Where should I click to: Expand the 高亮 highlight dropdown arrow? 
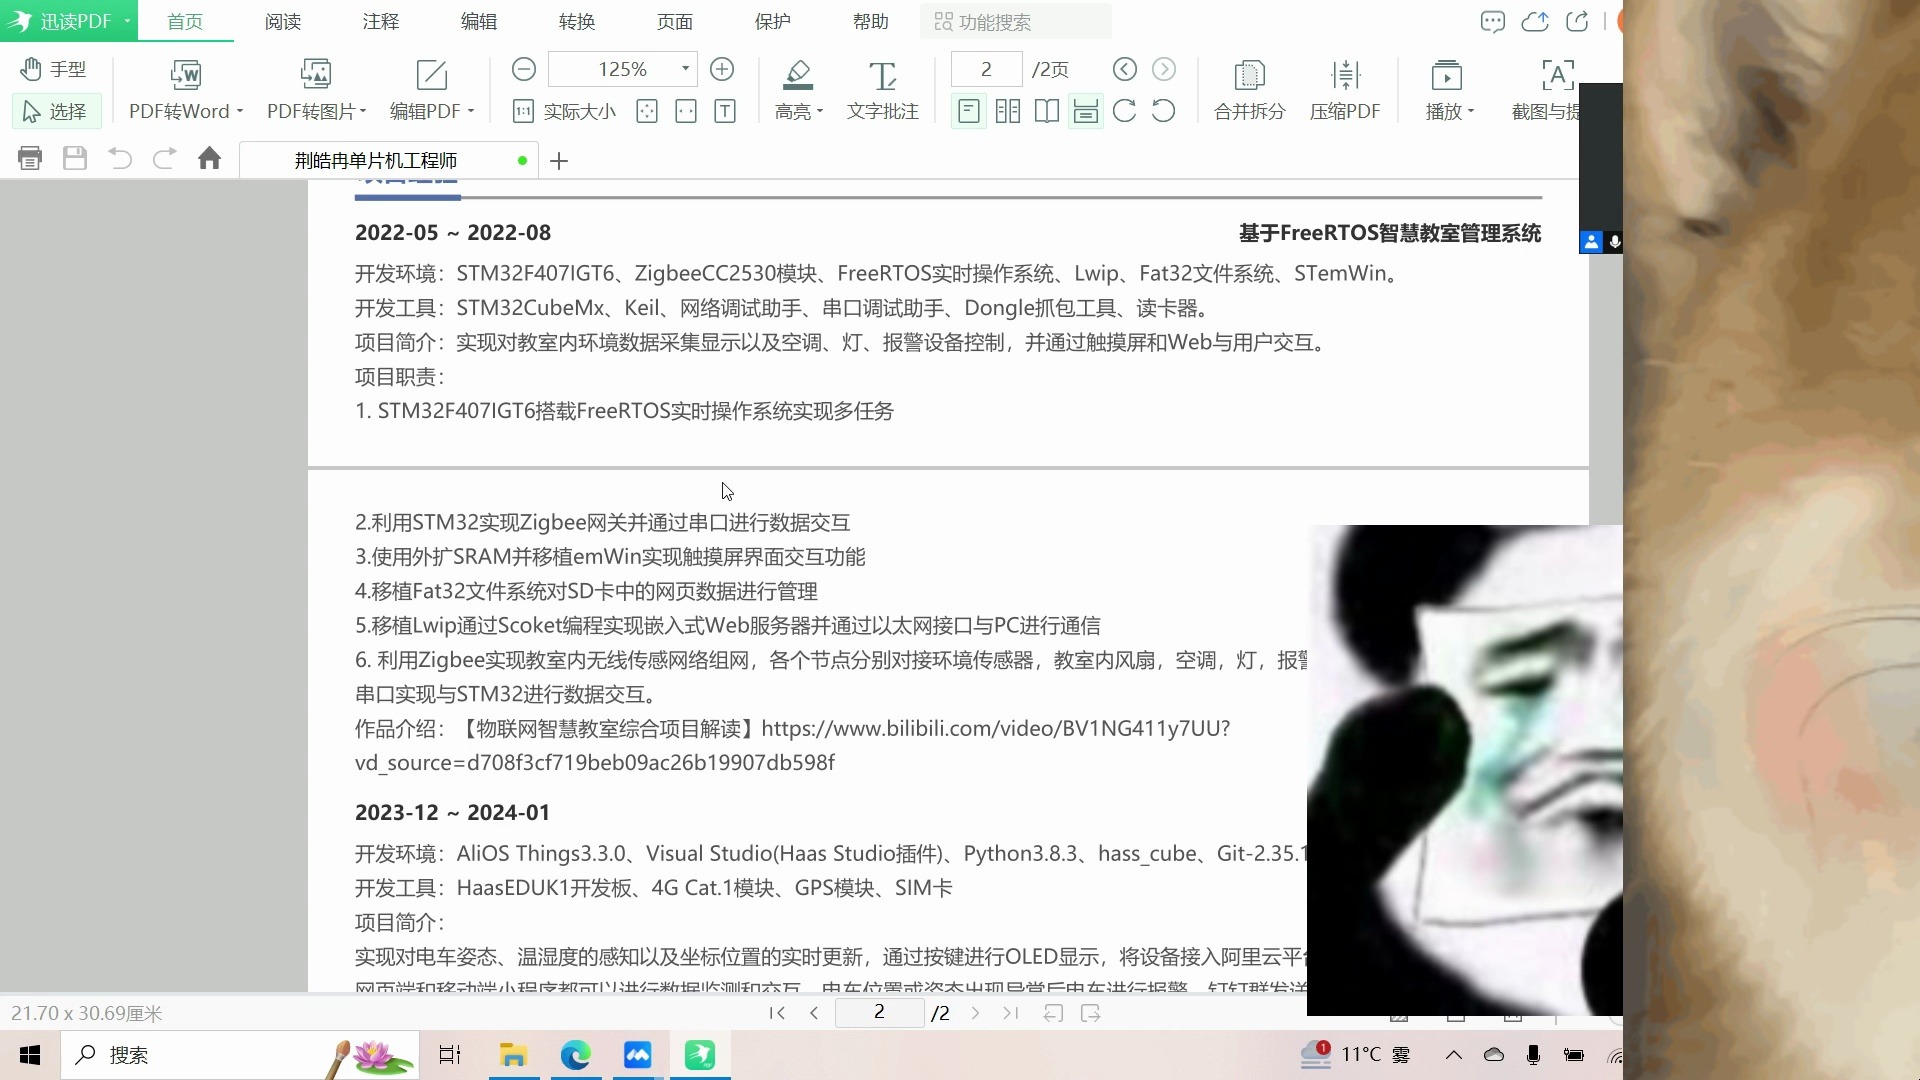[820, 111]
